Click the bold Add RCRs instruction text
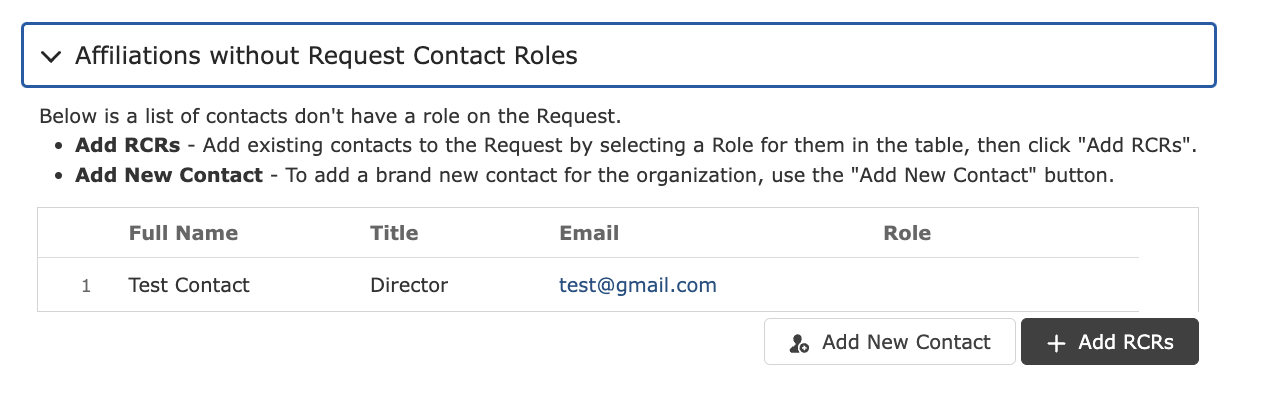The image size is (1262, 420). coord(128,145)
